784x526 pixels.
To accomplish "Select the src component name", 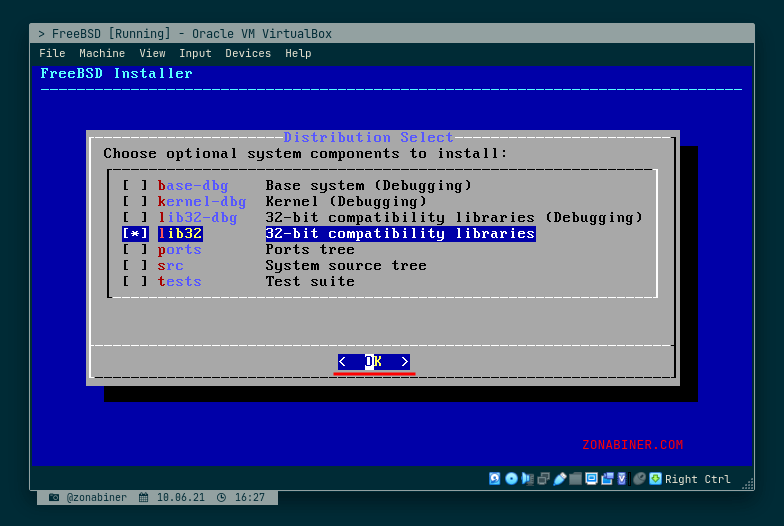I will pyautogui.click(x=170, y=266).
